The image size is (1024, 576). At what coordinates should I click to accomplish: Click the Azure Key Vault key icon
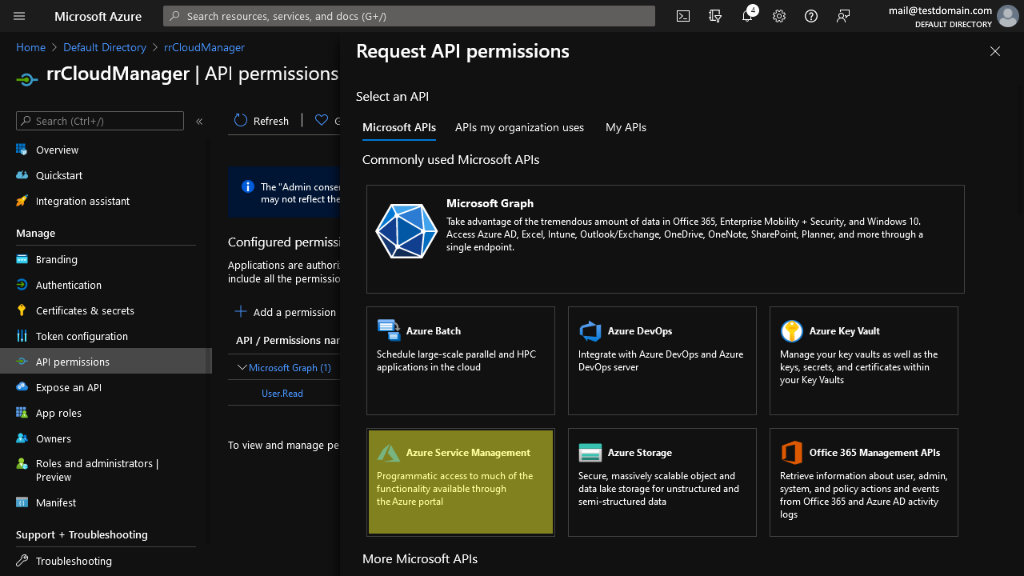point(792,331)
